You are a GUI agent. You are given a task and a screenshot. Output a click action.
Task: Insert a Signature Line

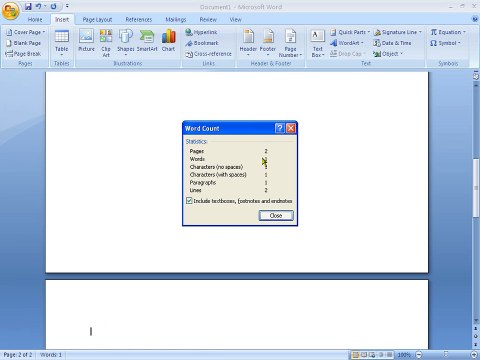398,32
